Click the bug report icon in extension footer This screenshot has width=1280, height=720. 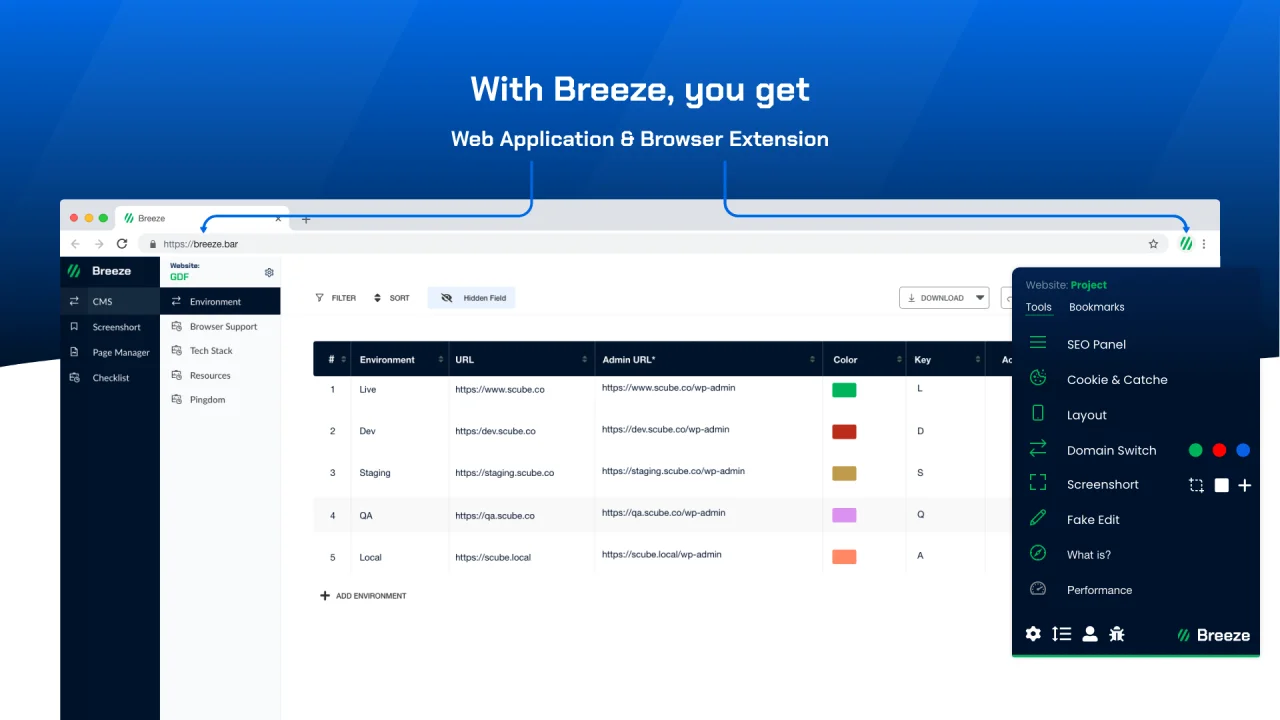click(x=1117, y=634)
